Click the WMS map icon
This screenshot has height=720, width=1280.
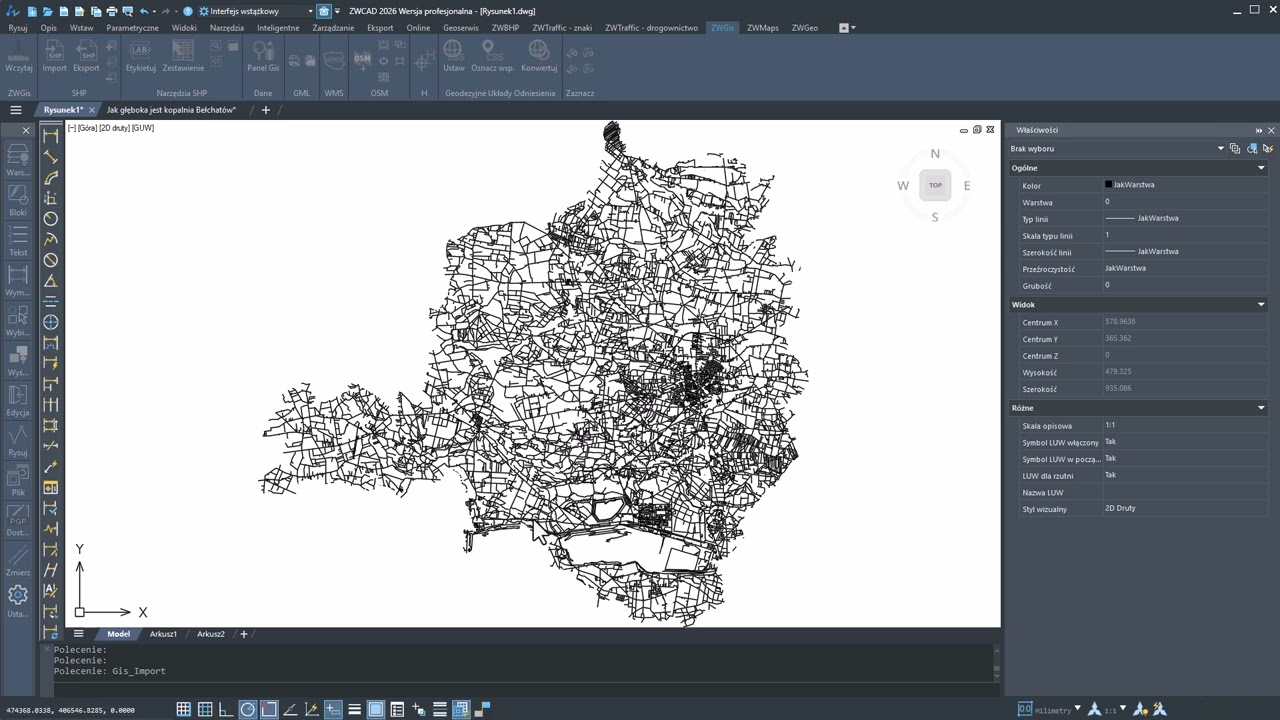[334, 61]
